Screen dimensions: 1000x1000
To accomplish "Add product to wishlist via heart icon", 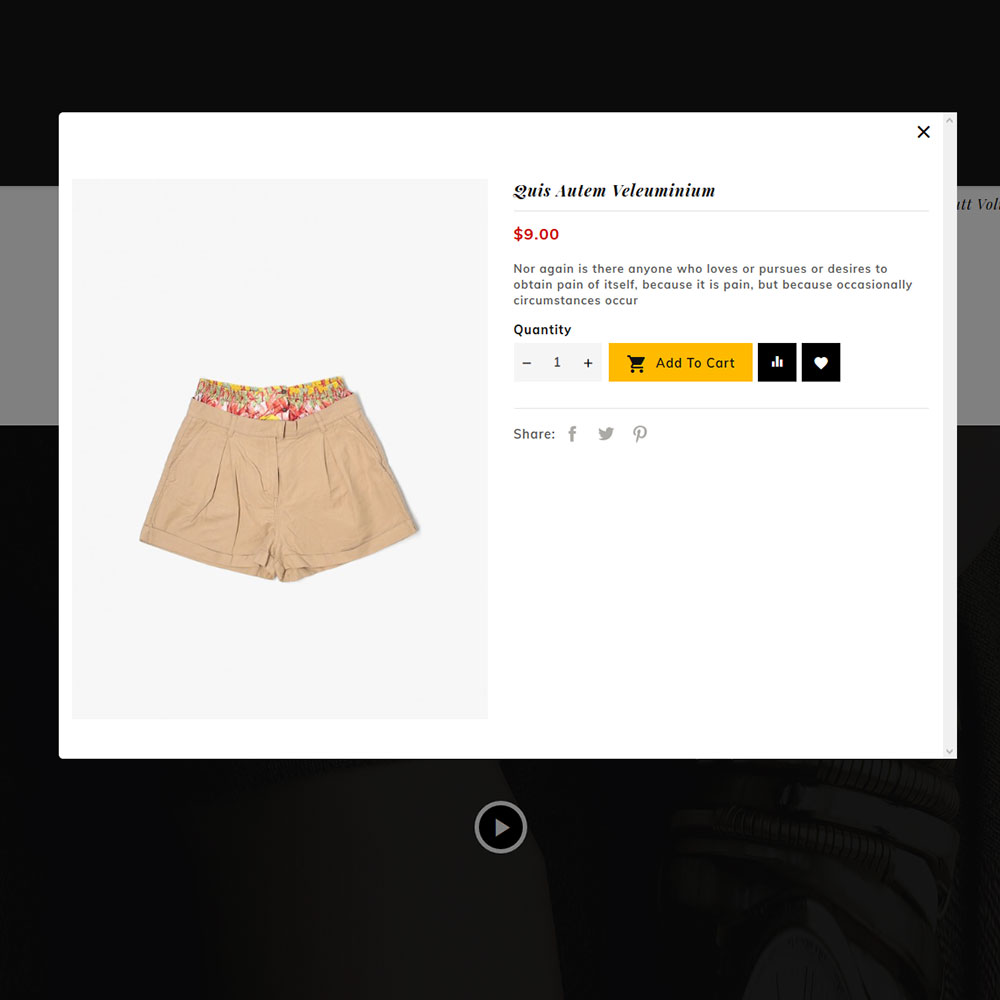I will 821,362.
